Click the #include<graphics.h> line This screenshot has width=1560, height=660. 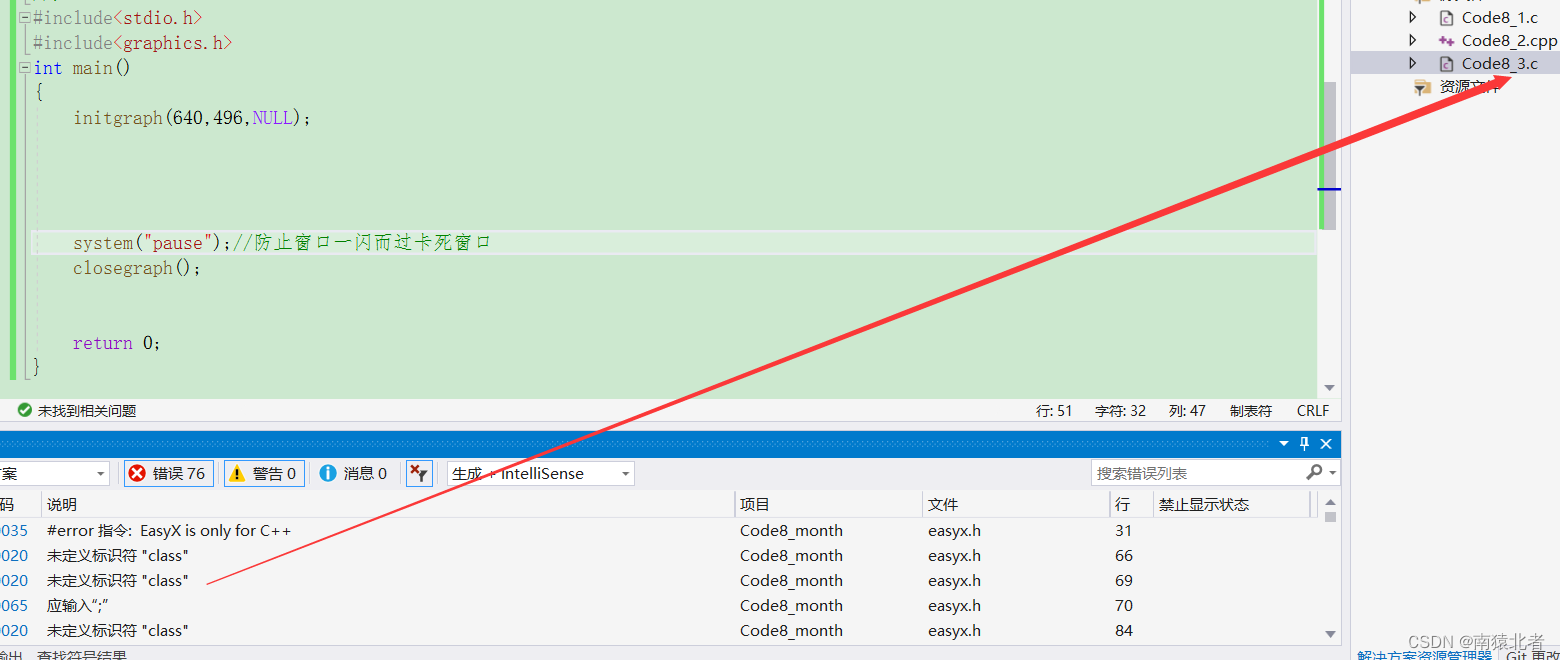click(132, 43)
